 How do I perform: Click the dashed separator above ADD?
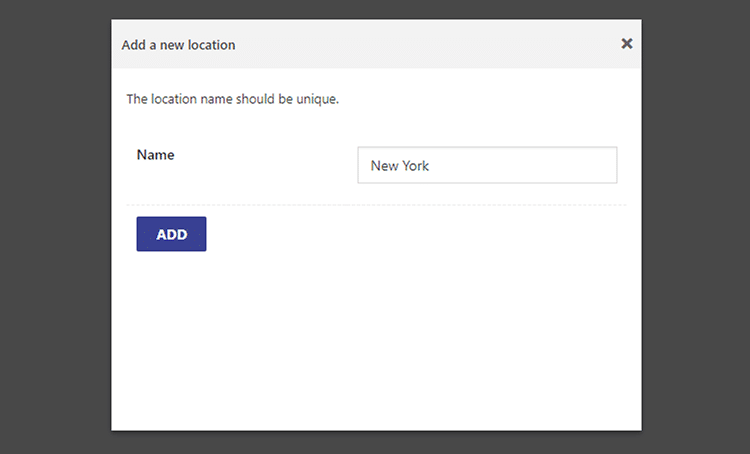coord(376,205)
